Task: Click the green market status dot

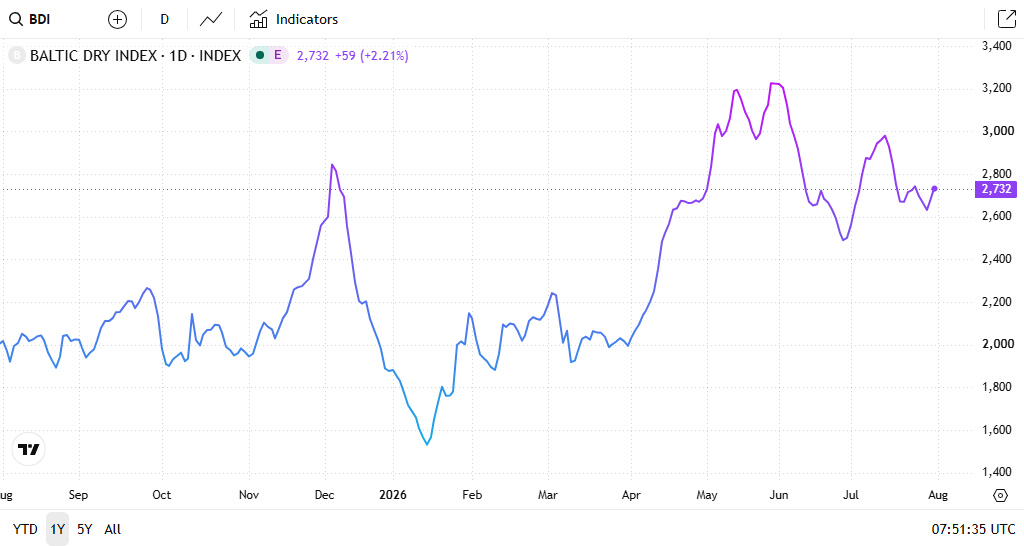Action: click(x=260, y=56)
